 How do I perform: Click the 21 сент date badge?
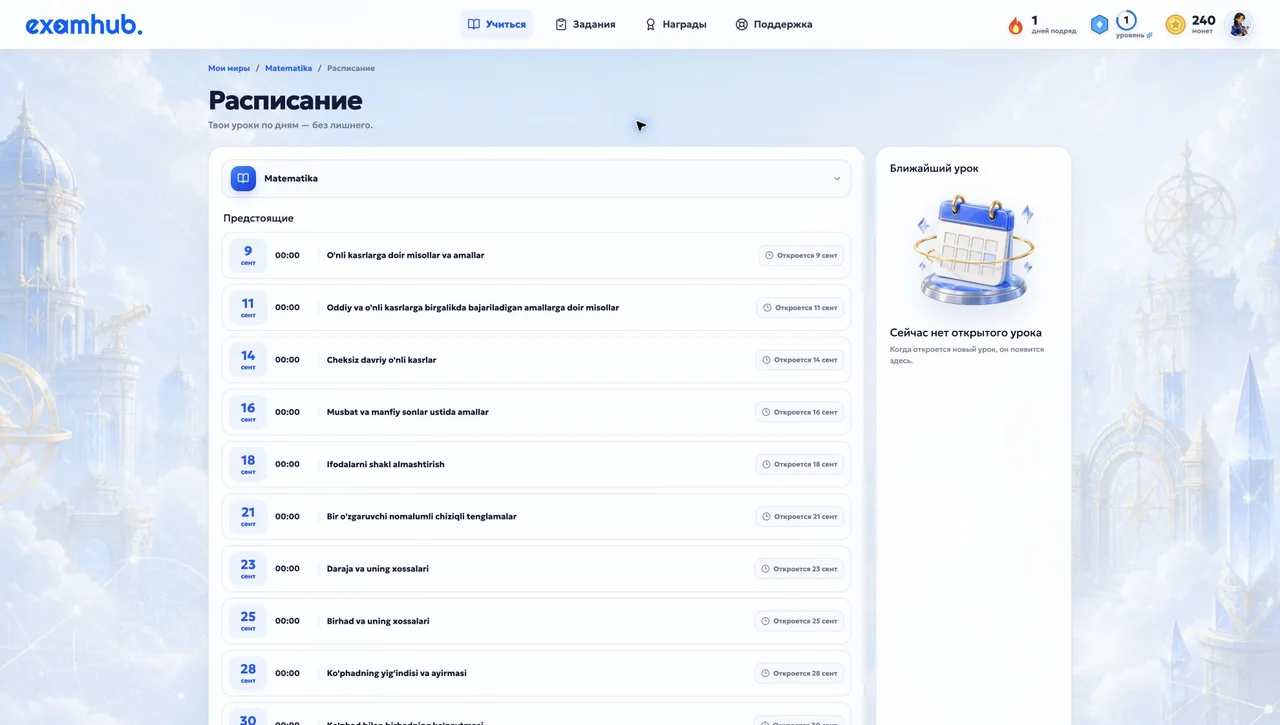tap(248, 516)
